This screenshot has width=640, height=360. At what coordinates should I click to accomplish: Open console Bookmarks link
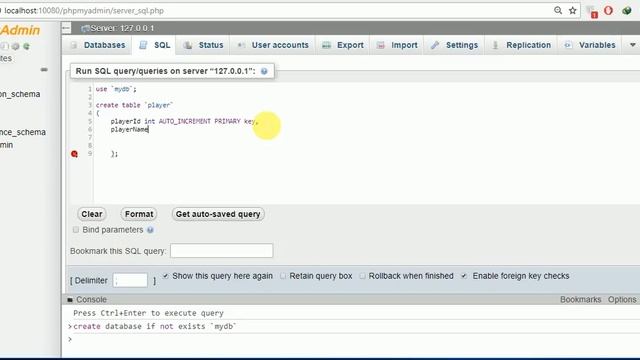click(580, 300)
